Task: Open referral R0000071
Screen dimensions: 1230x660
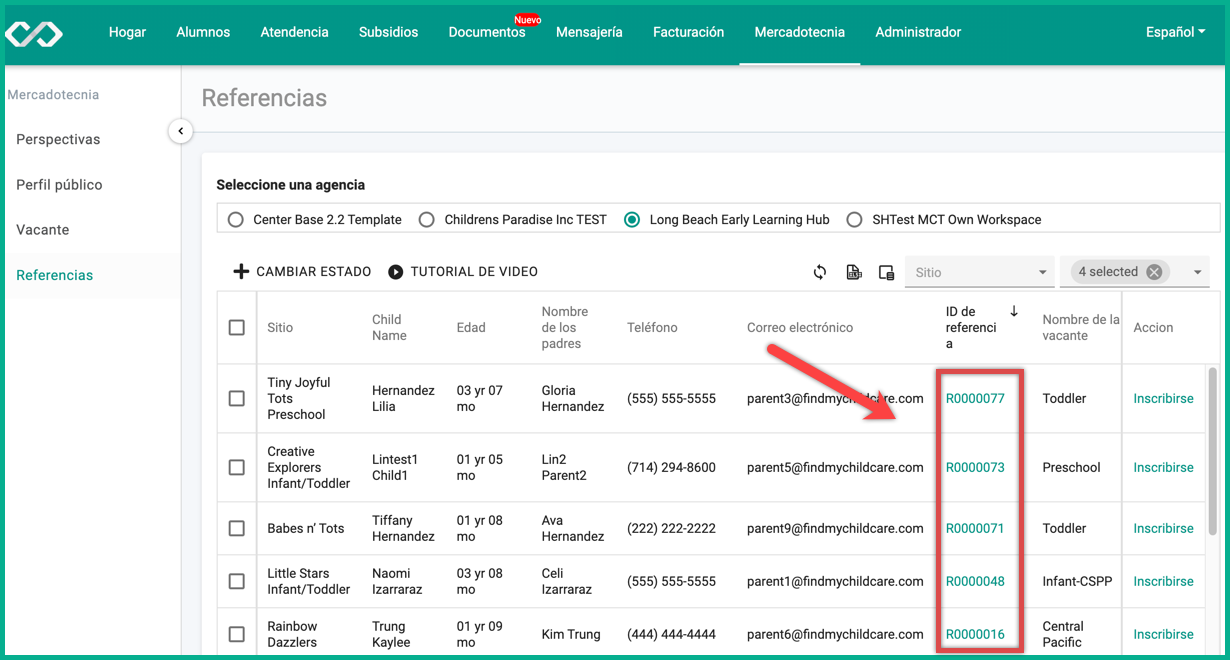Action: (x=975, y=528)
